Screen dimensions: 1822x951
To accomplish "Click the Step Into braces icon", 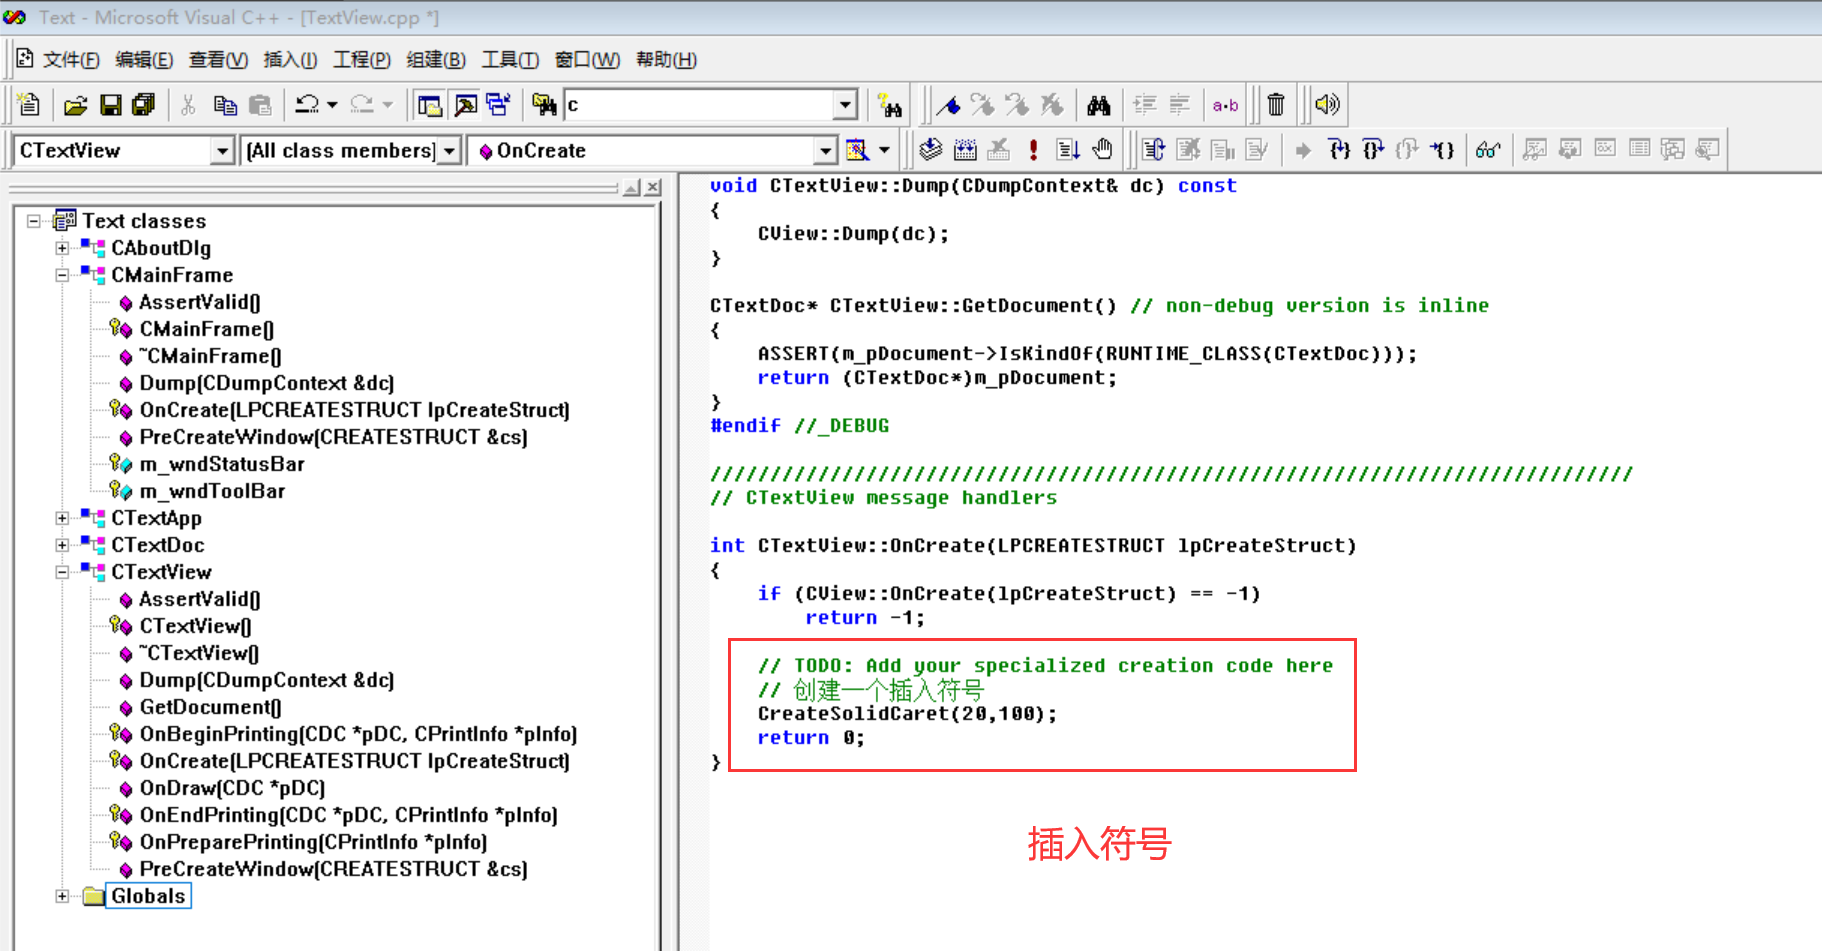I will pos(1339,150).
